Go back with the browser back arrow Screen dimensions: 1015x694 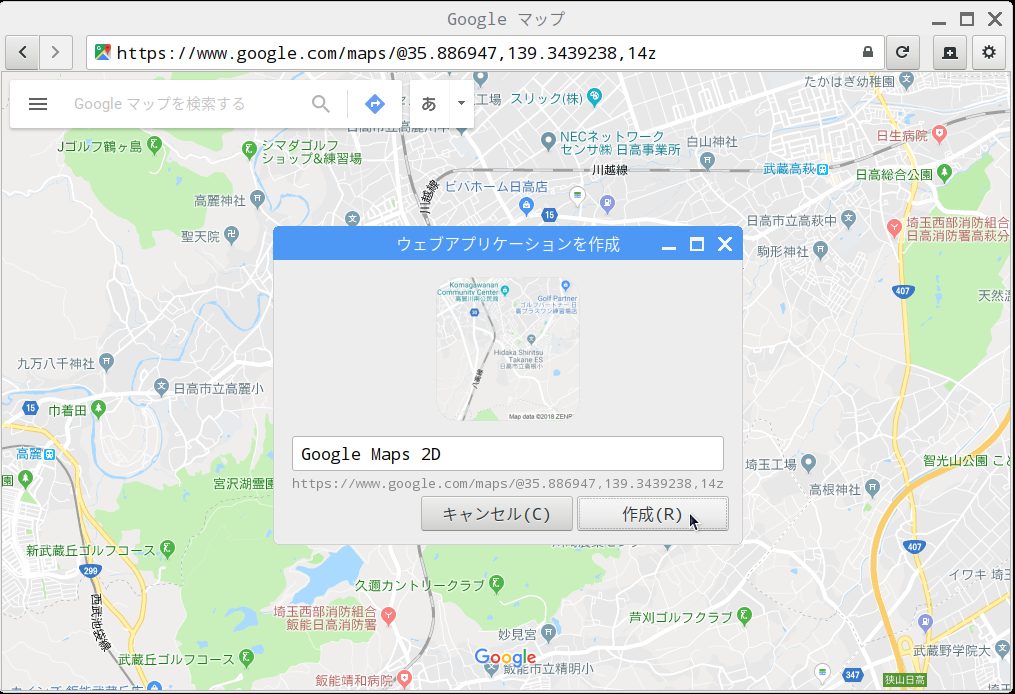coord(23,52)
